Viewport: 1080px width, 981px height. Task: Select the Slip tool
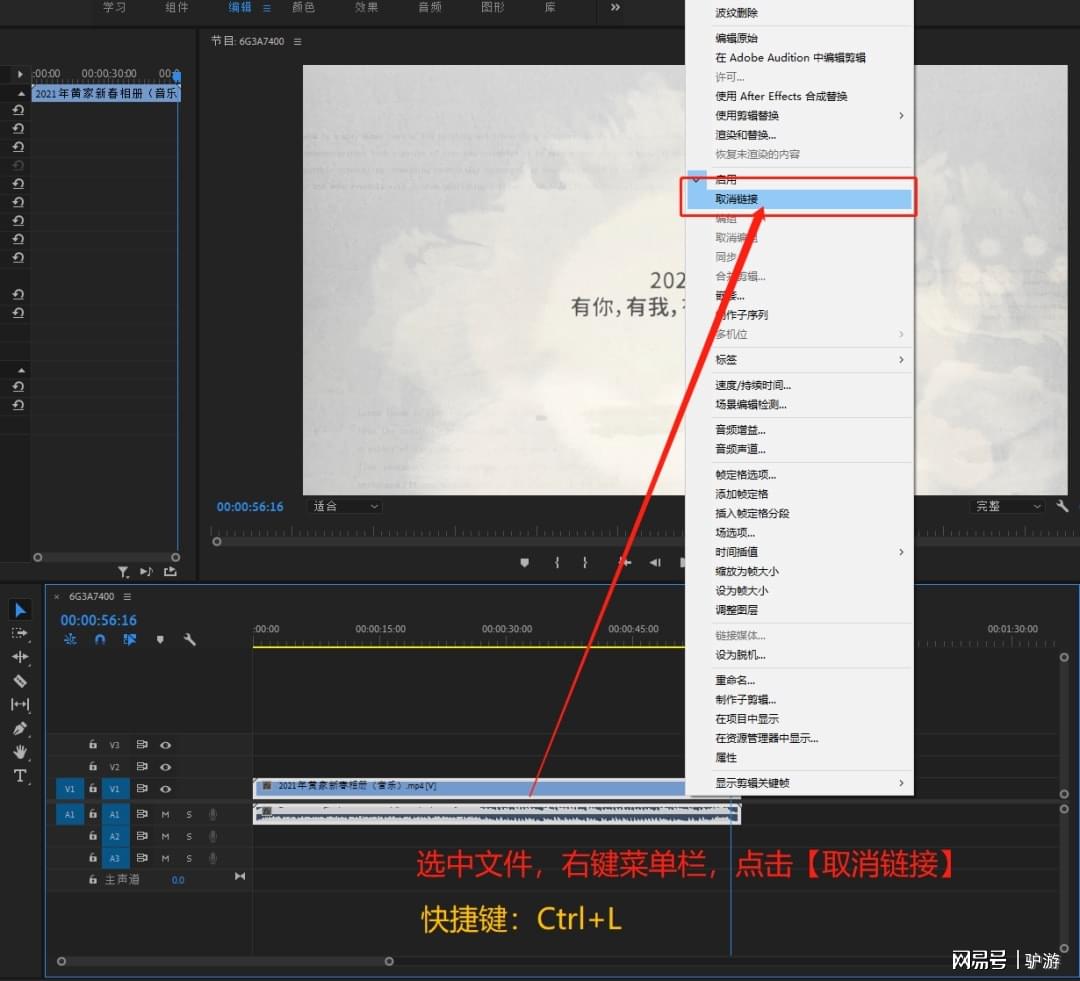(x=20, y=704)
